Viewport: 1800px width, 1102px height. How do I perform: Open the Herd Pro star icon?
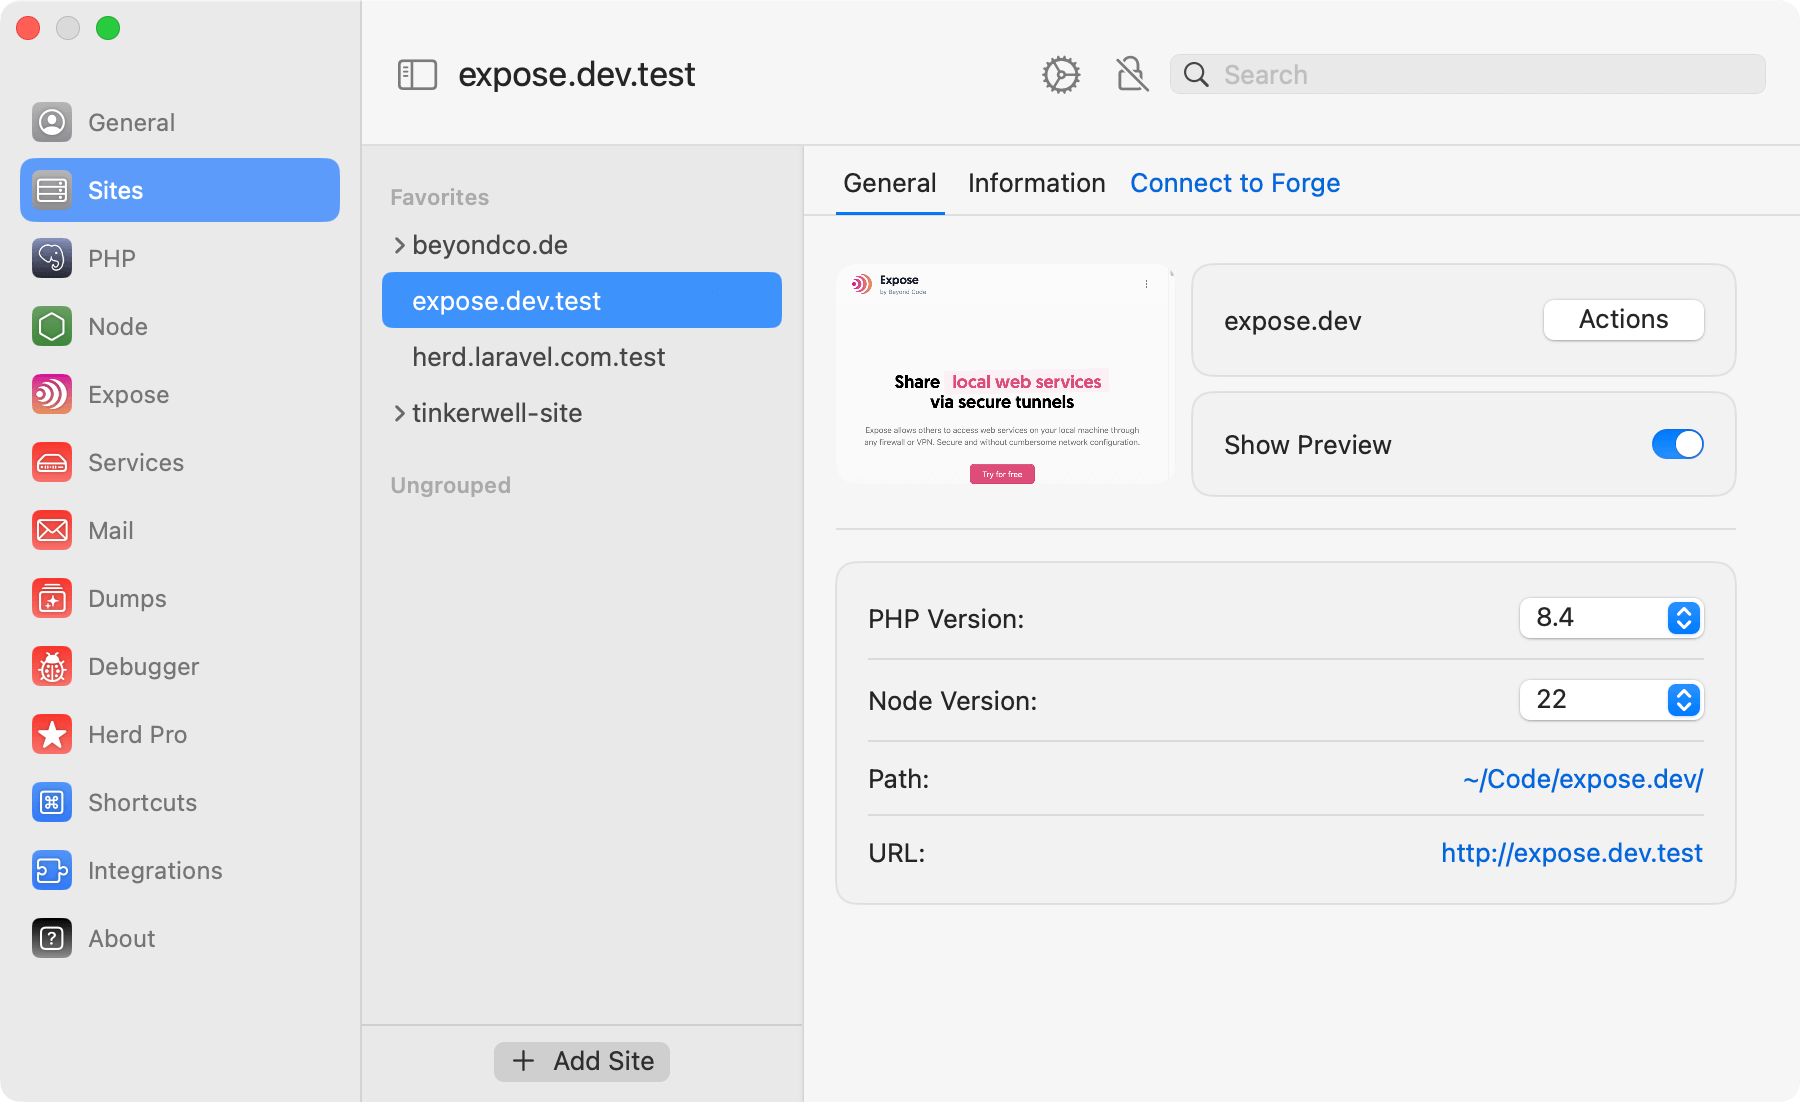click(52, 734)
